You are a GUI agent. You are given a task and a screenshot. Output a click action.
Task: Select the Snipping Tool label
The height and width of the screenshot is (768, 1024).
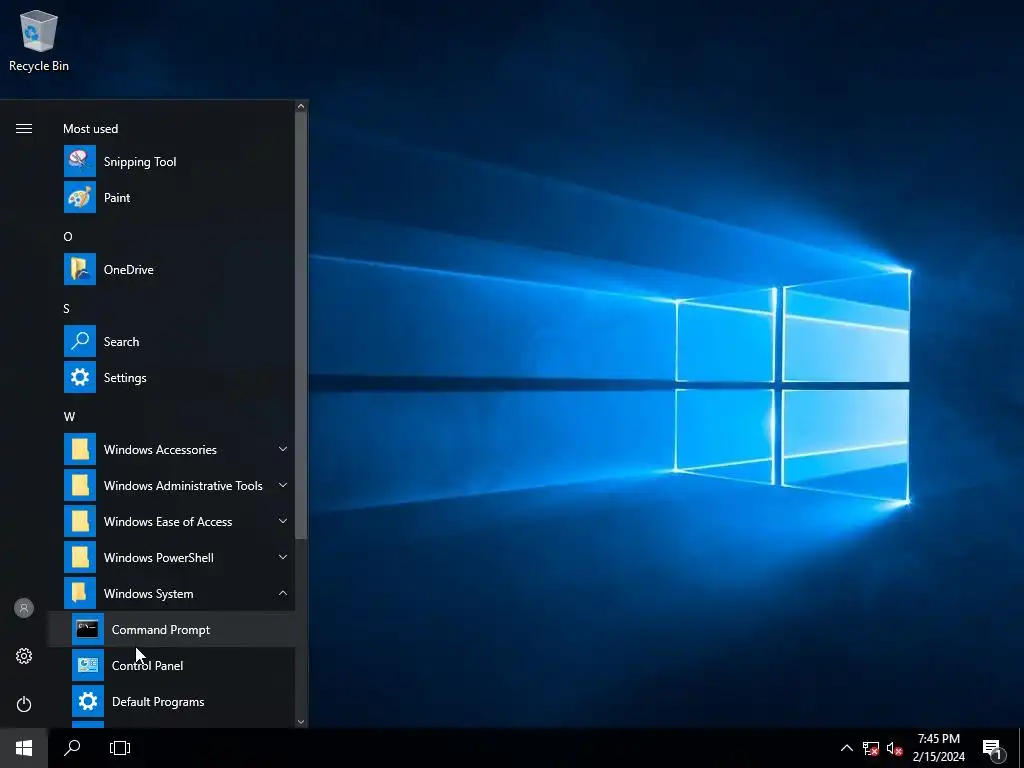[x=140, y=162]
